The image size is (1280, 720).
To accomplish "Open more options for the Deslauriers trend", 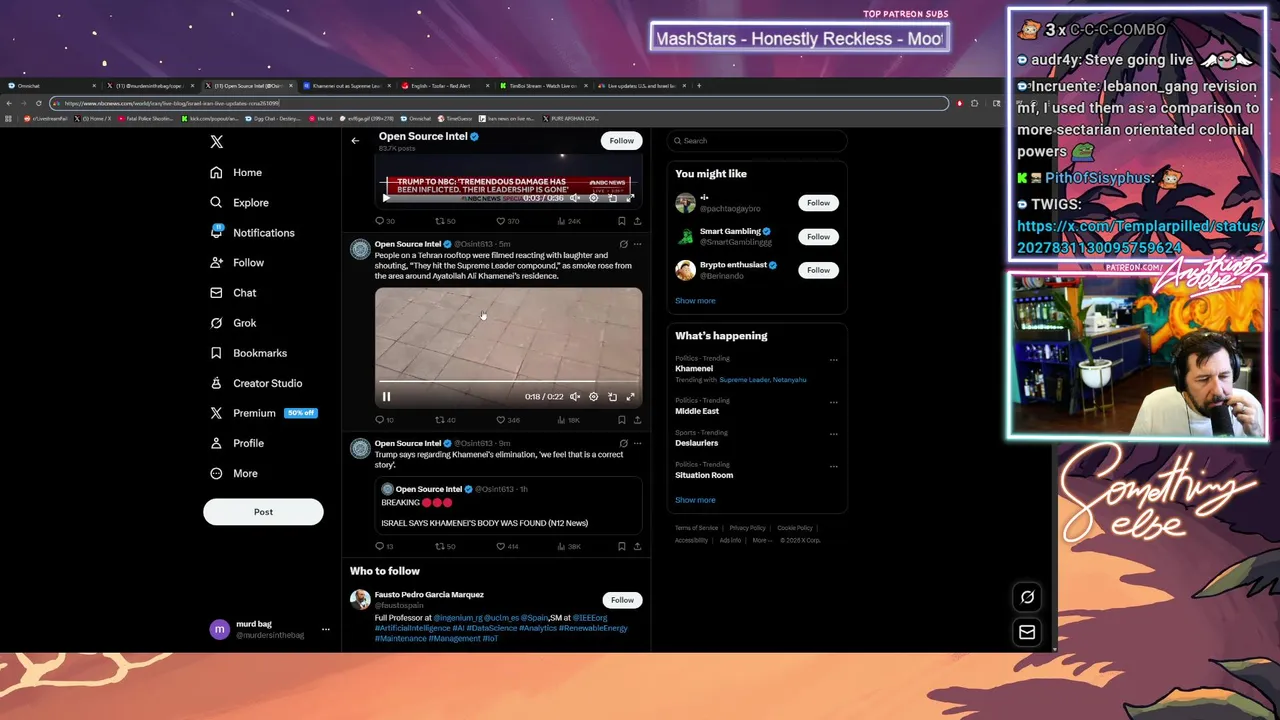I will (x=833, y=434).
